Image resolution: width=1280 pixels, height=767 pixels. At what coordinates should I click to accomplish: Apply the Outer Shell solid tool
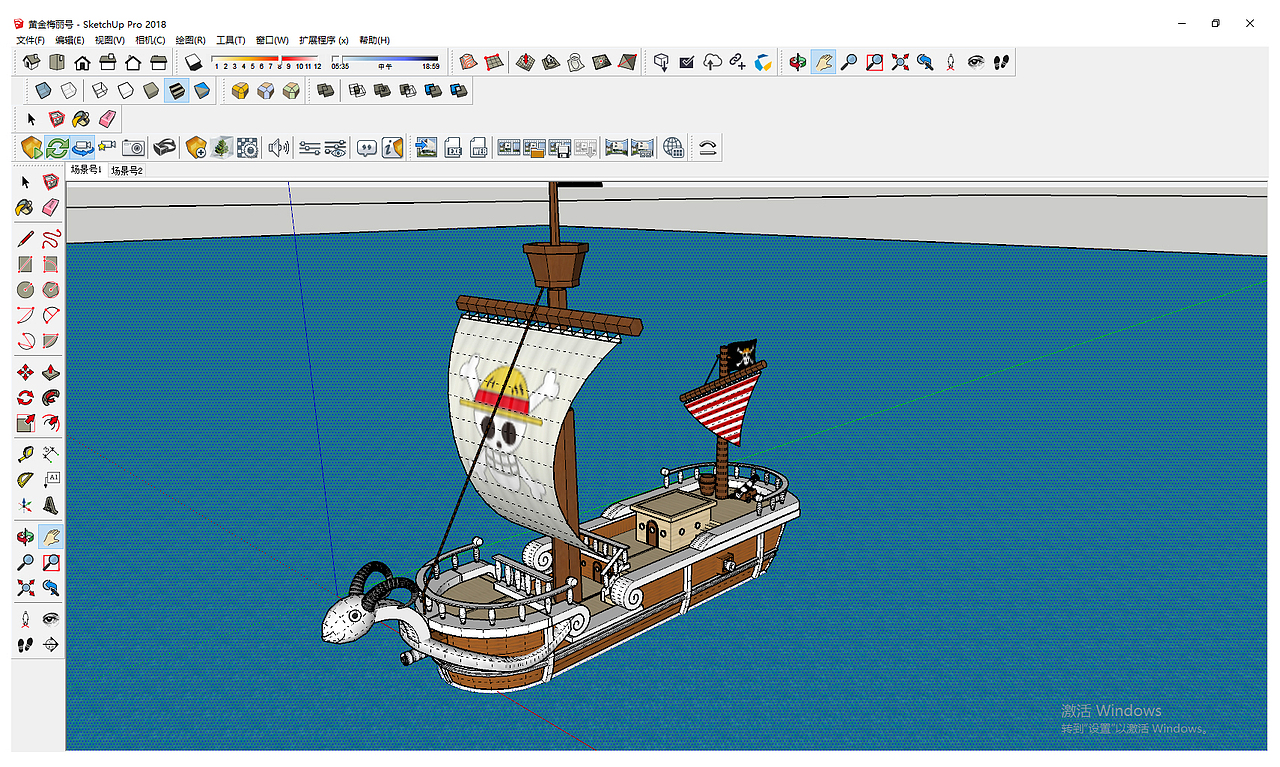tap(325, 91)
